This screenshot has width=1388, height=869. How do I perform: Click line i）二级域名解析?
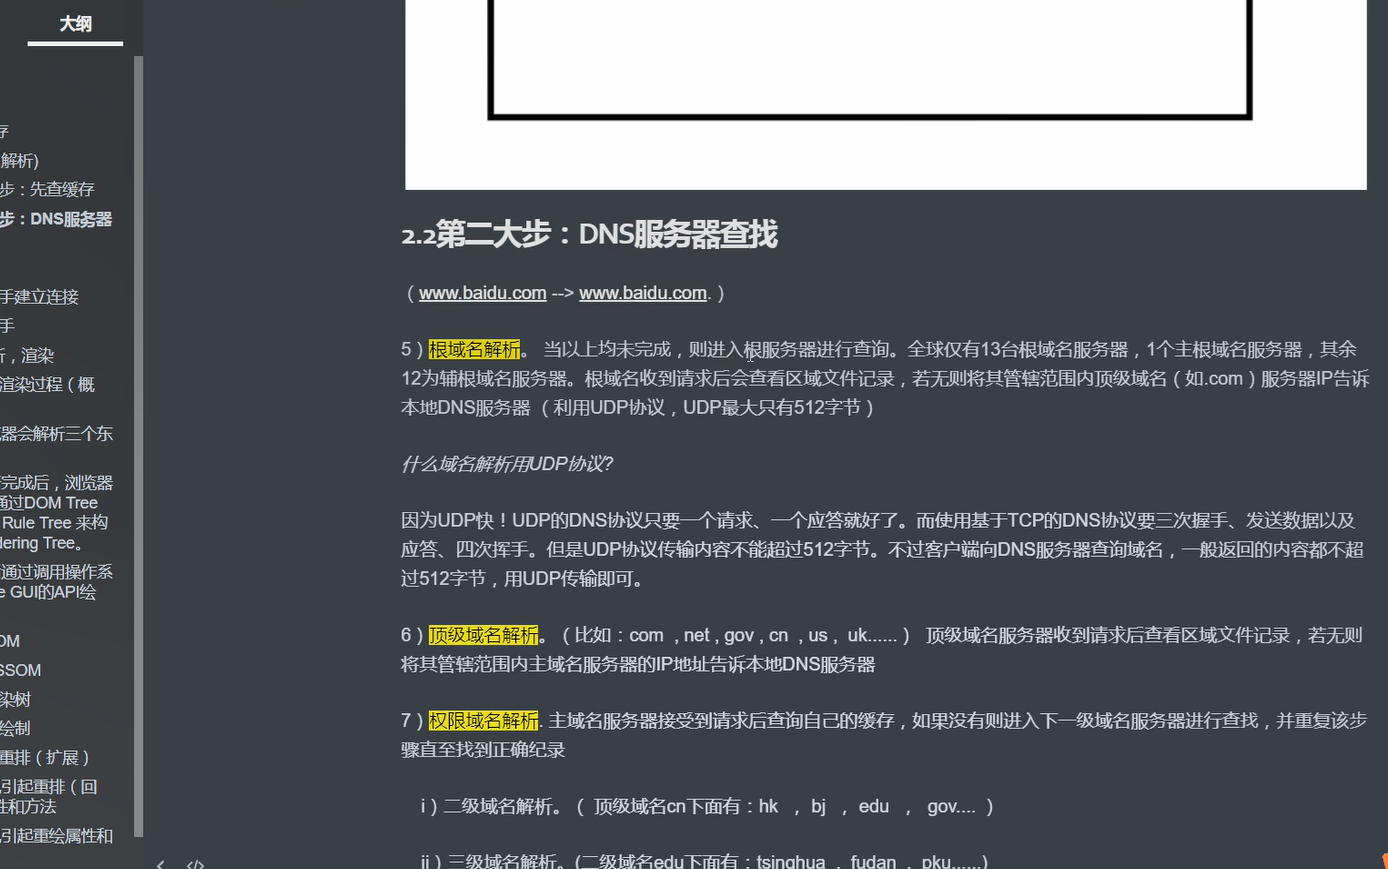coord(706,806)
